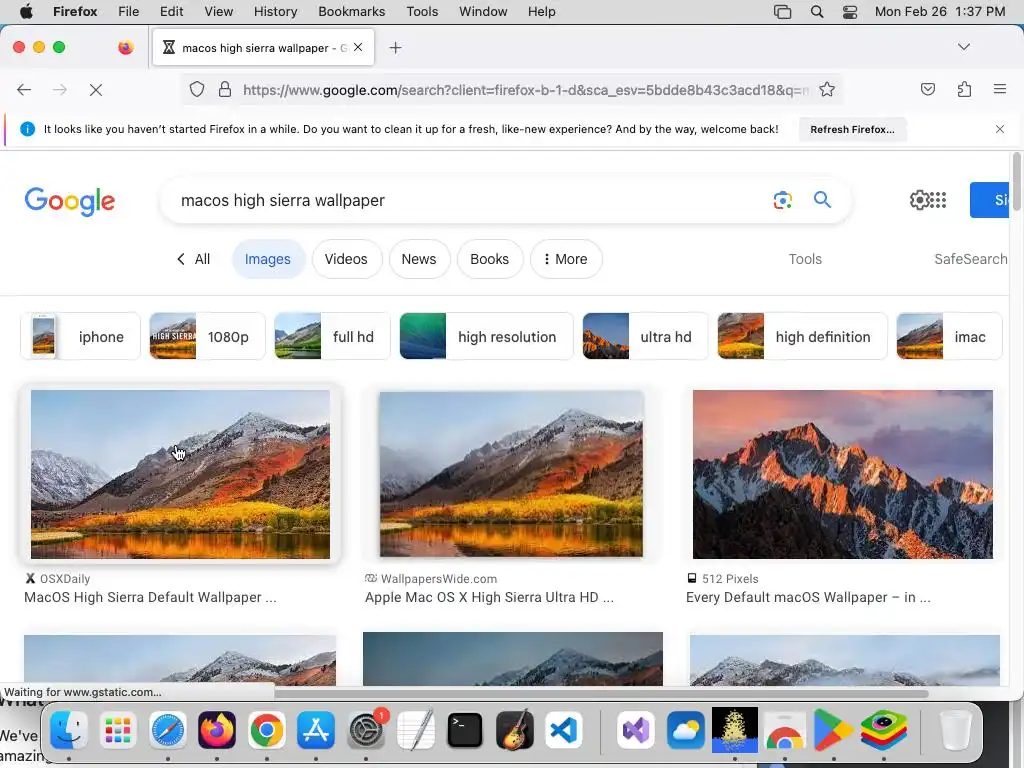Click the Google search magnifier button
This screenshot has width=1024, height=768.
pos(822,200)
